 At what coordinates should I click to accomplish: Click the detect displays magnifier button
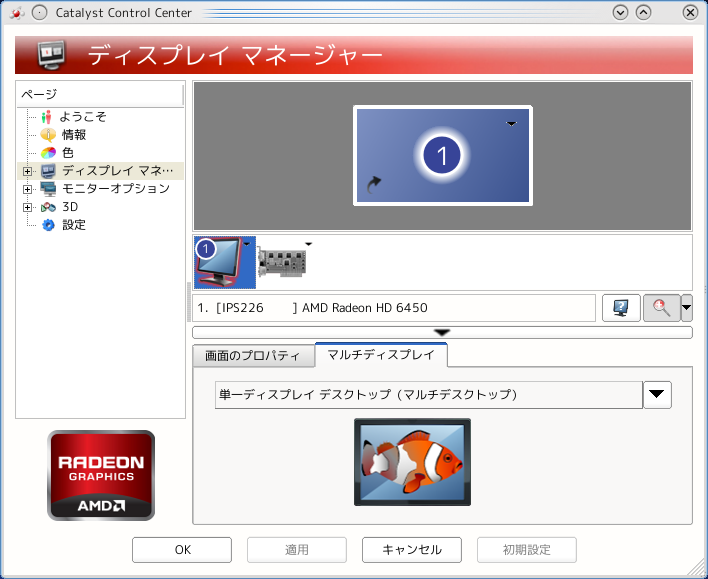tap(660, 308)
